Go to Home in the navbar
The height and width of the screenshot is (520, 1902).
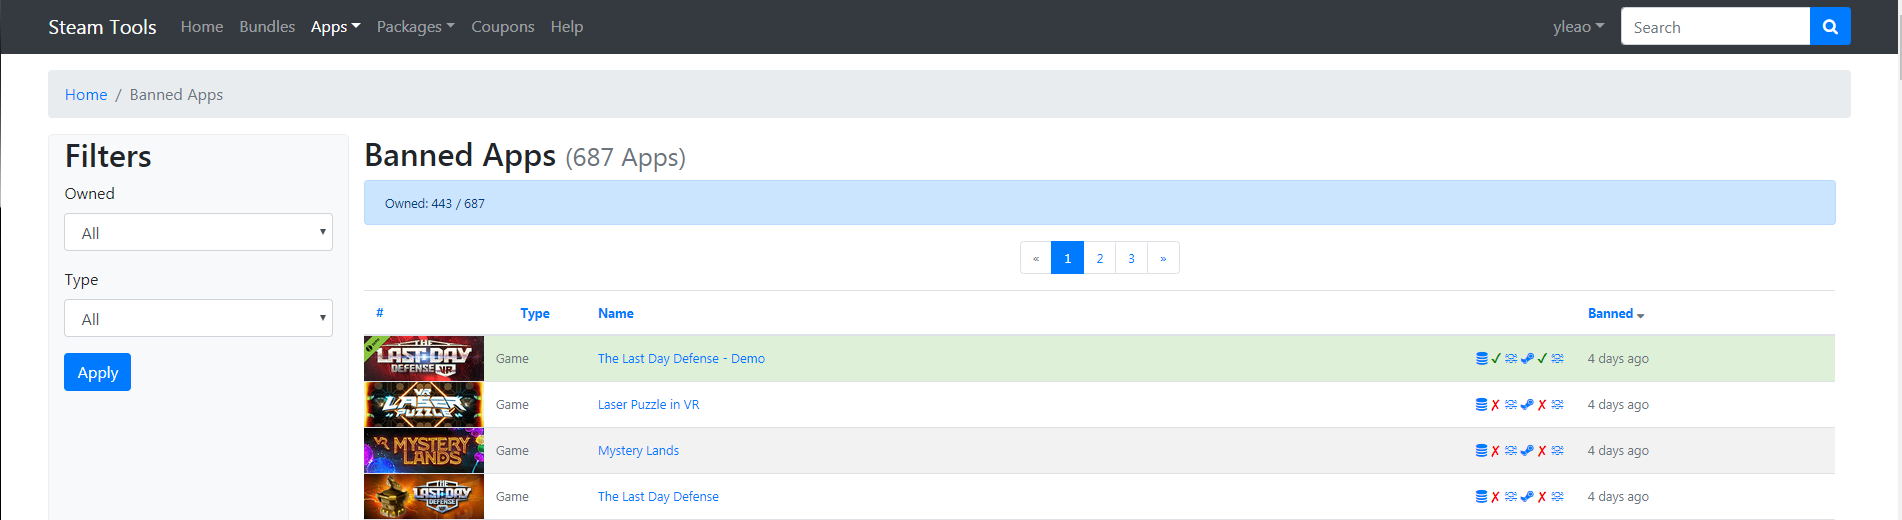point(202,27)
